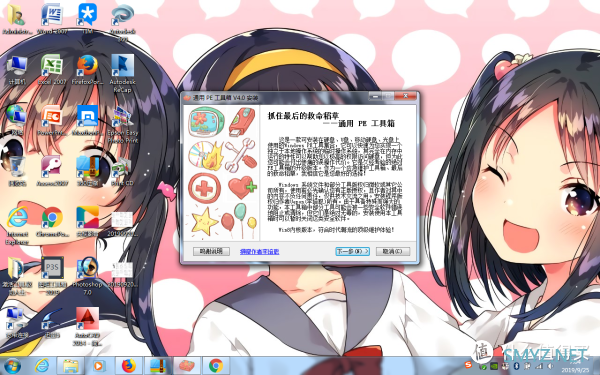Open the volume speaker tray icon

(550, 366)
